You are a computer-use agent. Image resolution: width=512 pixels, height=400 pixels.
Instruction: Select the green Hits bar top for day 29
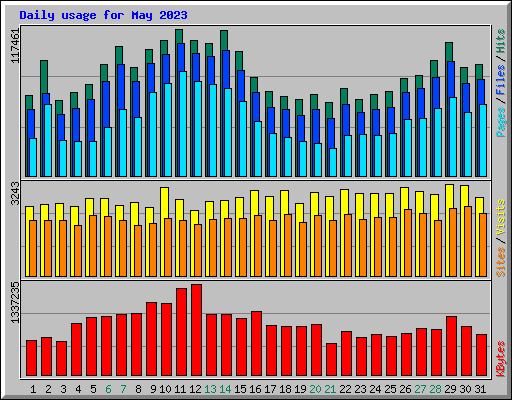point(449,52)
